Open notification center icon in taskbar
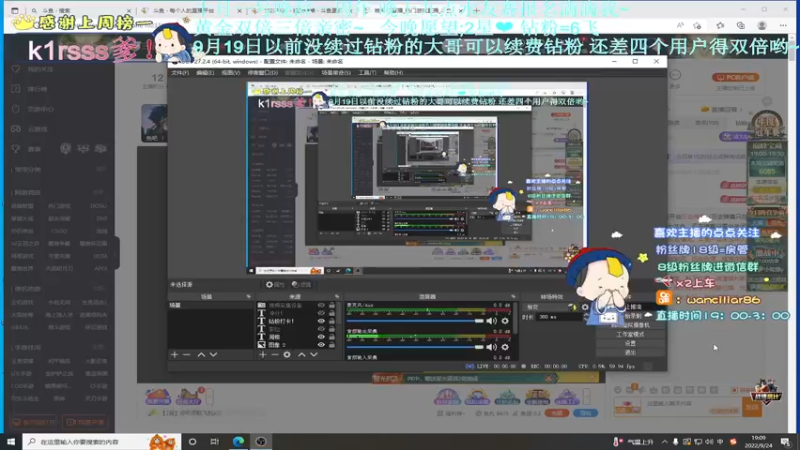 [x=786, y=441]
